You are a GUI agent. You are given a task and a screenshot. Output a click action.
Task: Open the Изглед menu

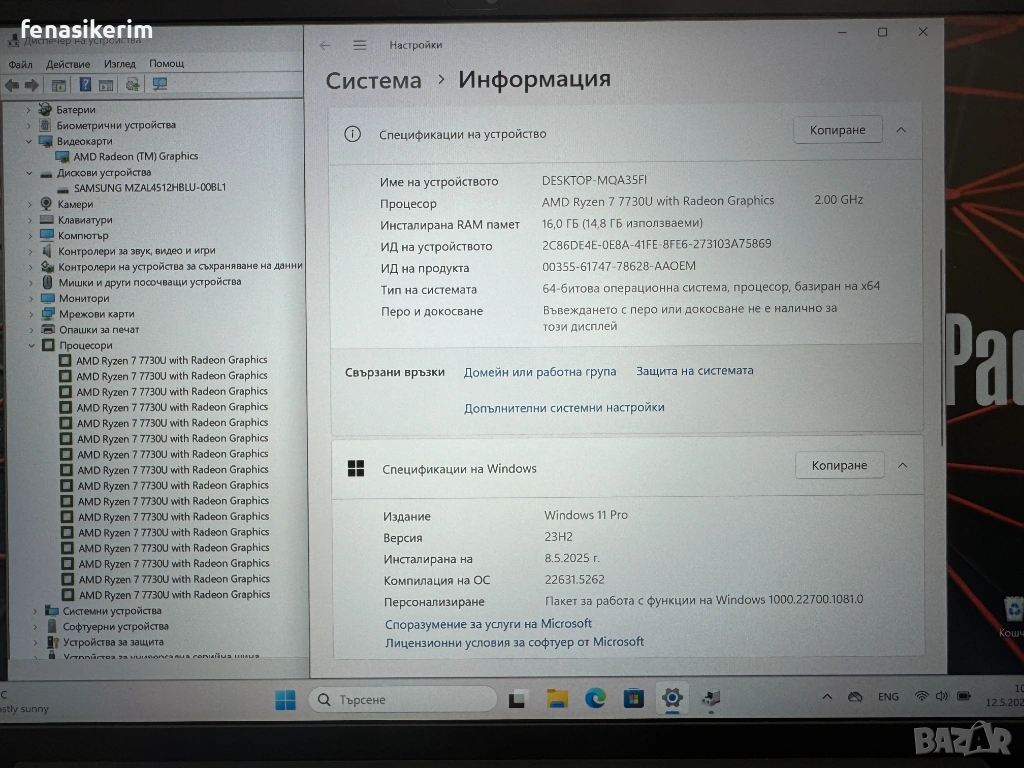tap(120, 63)
